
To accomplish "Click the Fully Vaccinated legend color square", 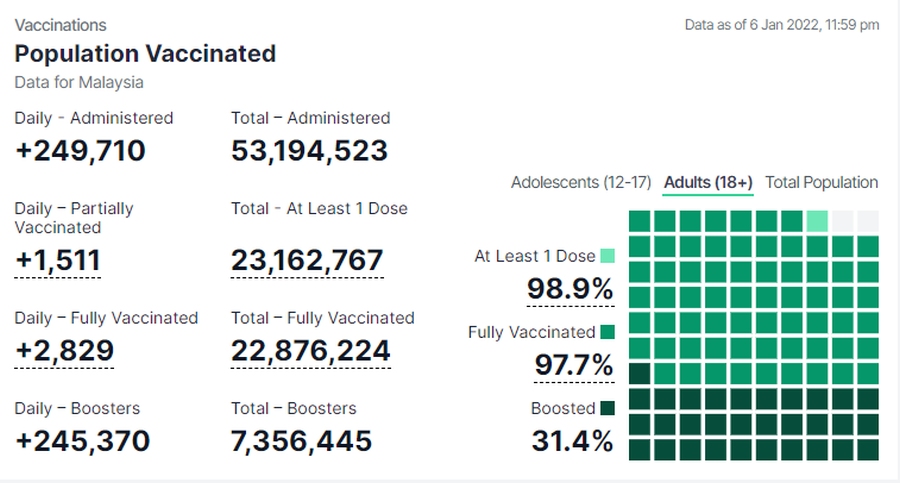I will point(607,332).
